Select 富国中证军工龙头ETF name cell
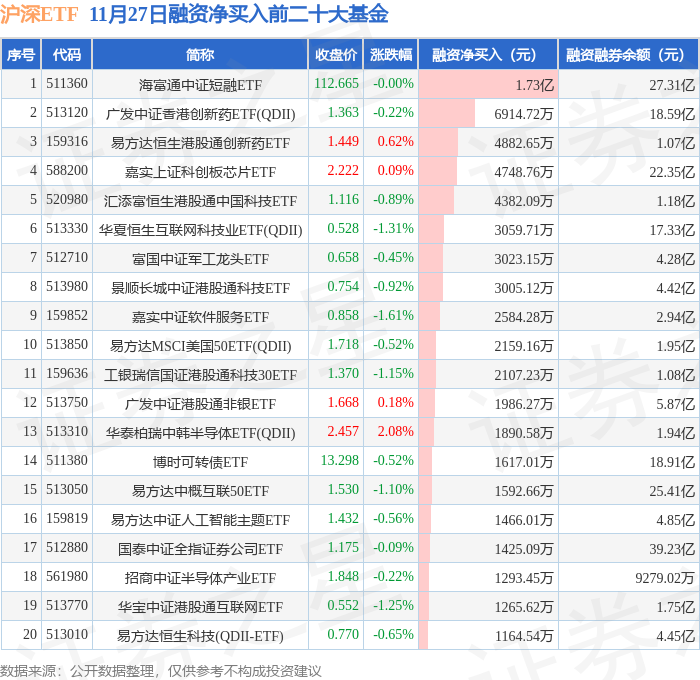This screenshot has width=700, height=680. click(x=200, y=259)
